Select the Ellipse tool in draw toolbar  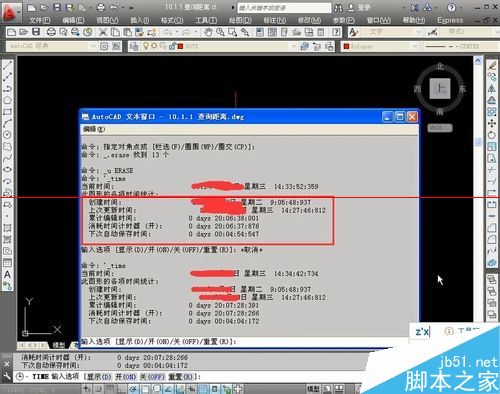(x=7, y=169)
